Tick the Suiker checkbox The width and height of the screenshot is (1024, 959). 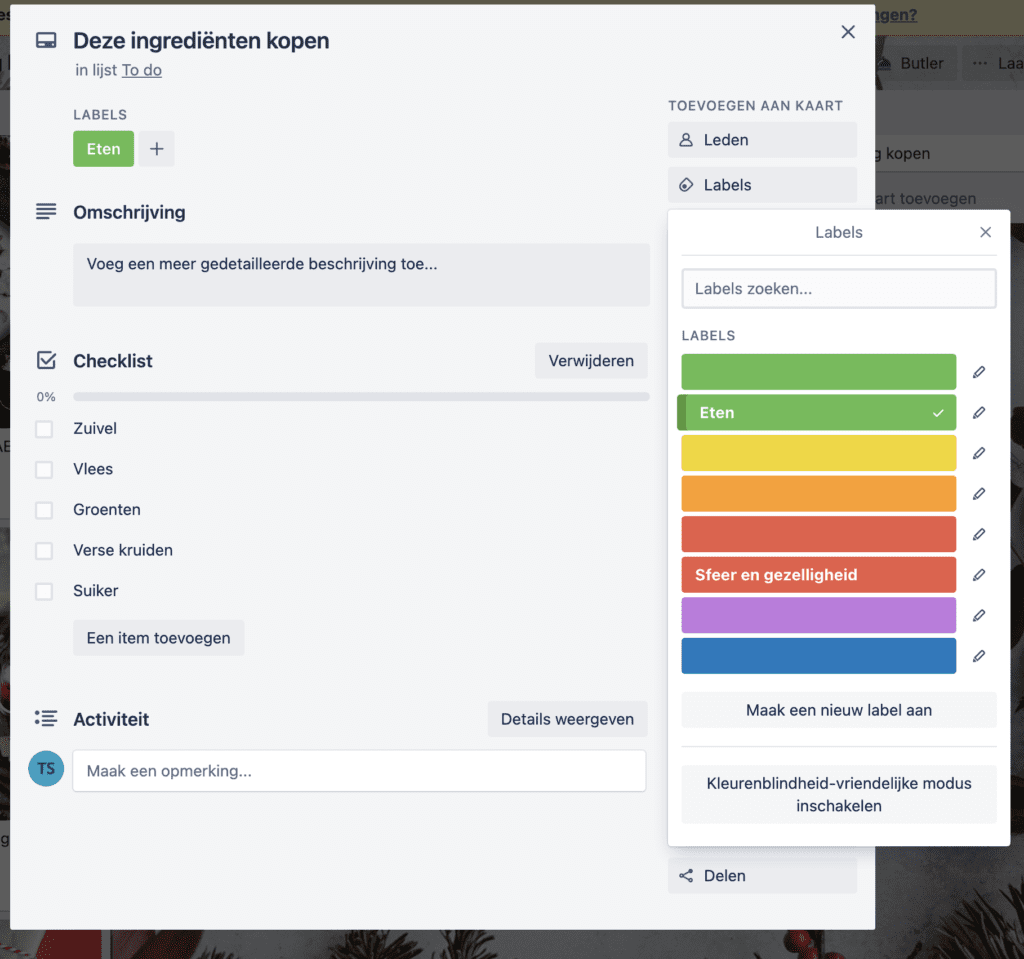[x=44, y=591]
